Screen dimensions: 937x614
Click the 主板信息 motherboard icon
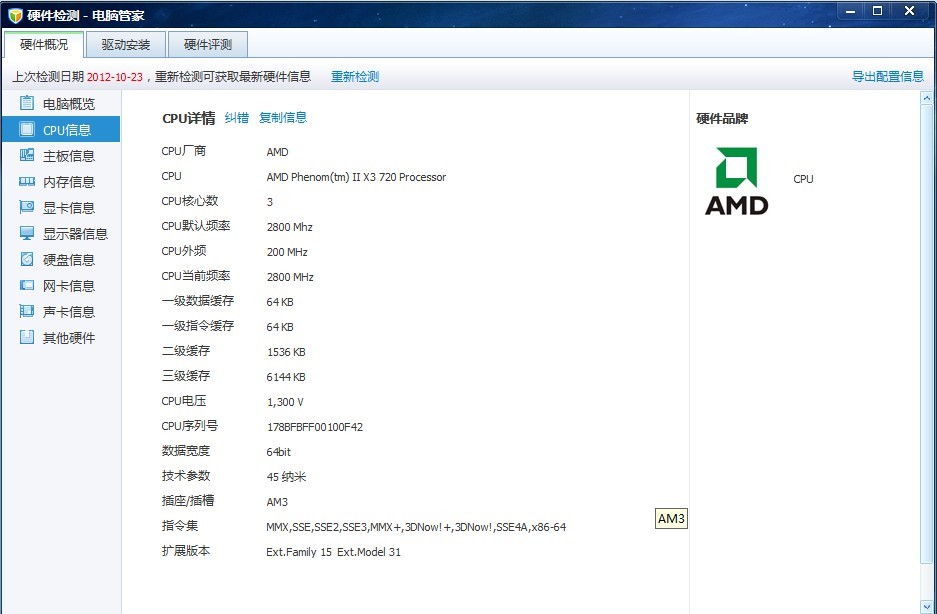click(27, 155)
